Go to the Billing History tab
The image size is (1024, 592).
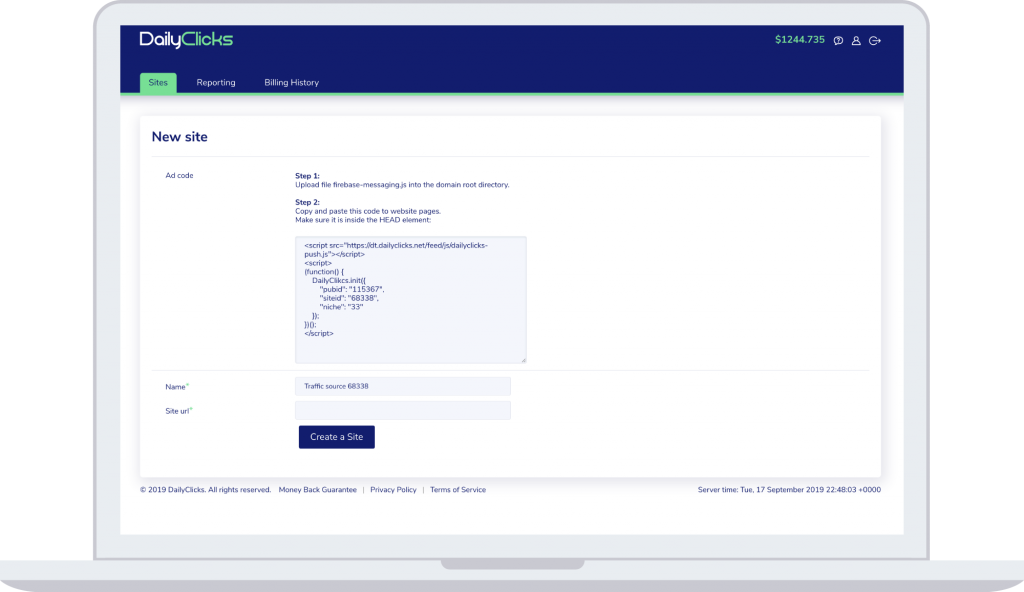point(291,83)
